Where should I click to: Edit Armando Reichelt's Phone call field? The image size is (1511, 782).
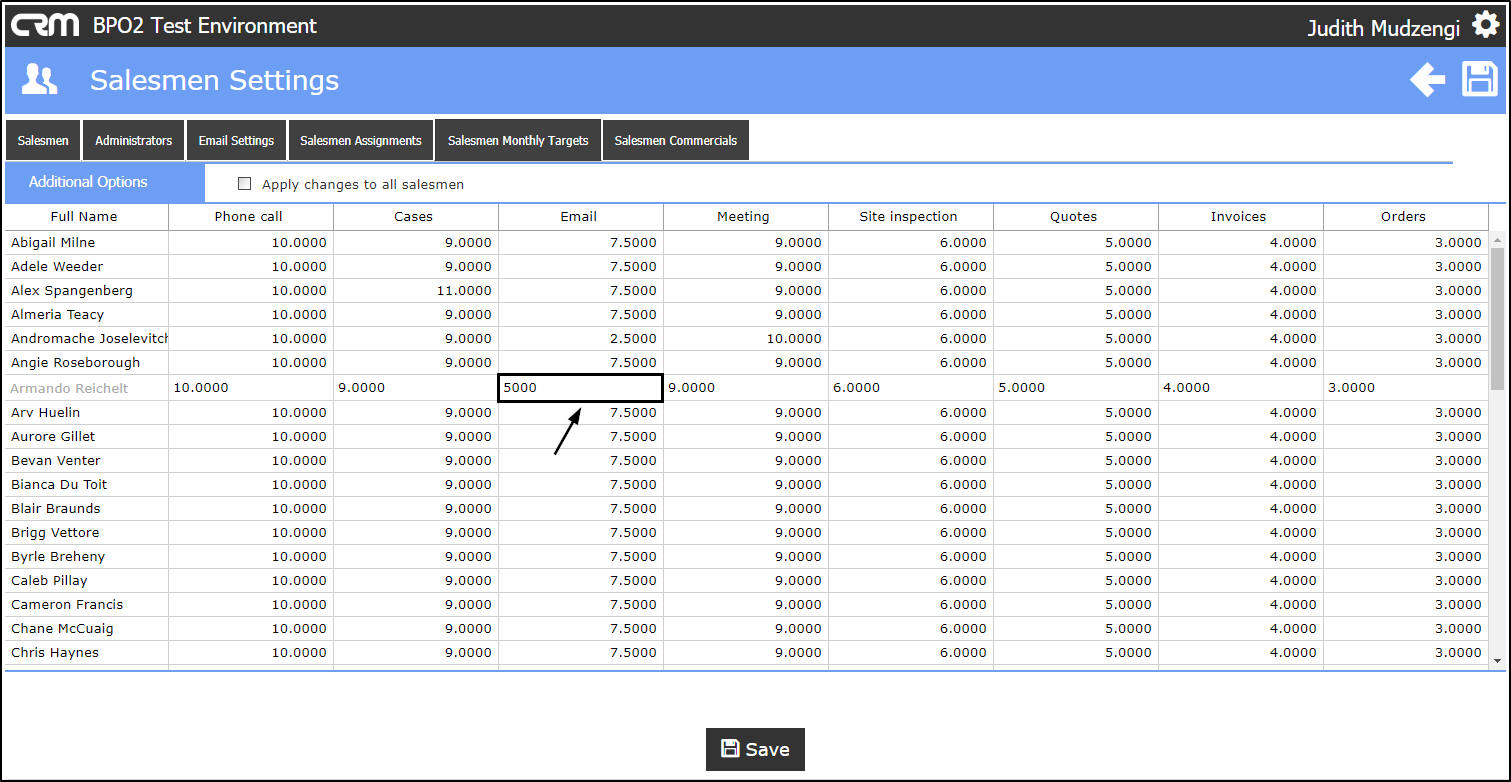[250, 388]
